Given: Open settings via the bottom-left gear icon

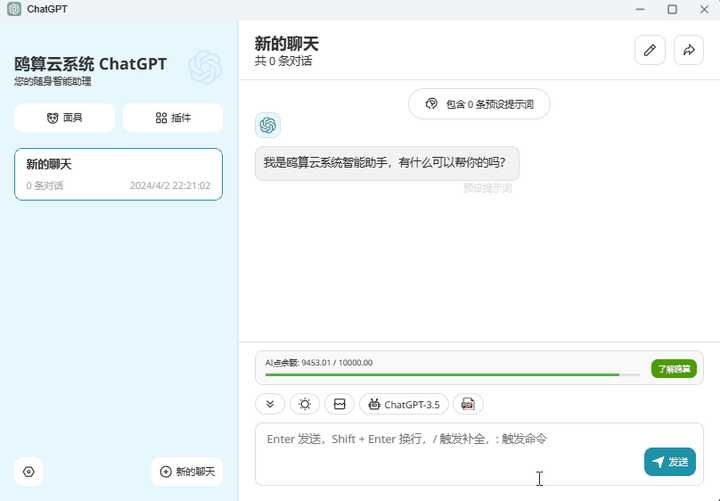Looking at the screenshot, I should pos(28,472).
